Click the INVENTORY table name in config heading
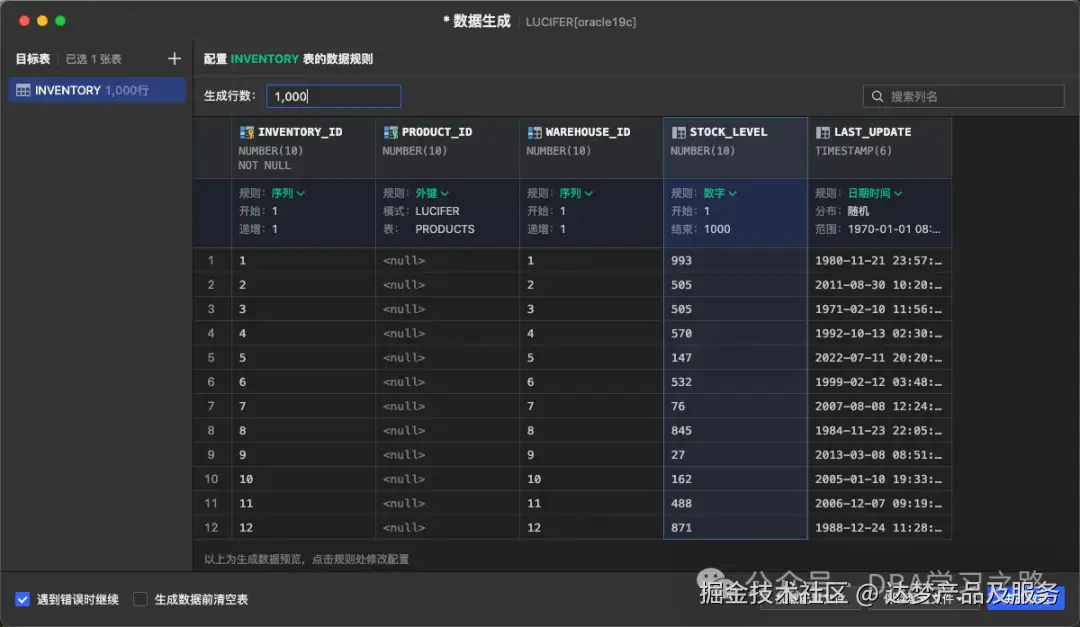The image size is (1080, 627). click(x=264, y=59)
